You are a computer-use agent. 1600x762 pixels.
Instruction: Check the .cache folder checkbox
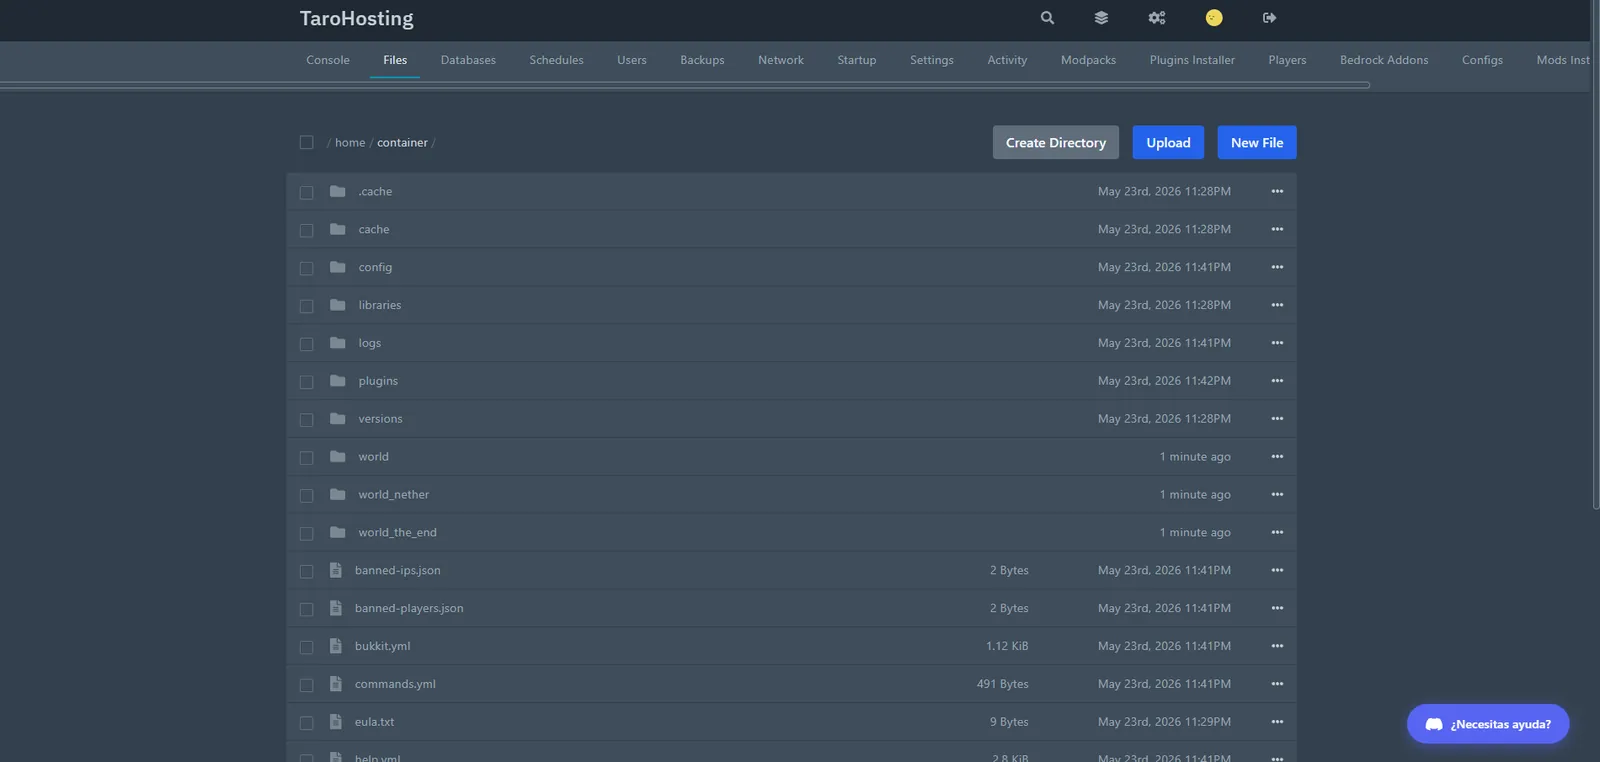307,192
